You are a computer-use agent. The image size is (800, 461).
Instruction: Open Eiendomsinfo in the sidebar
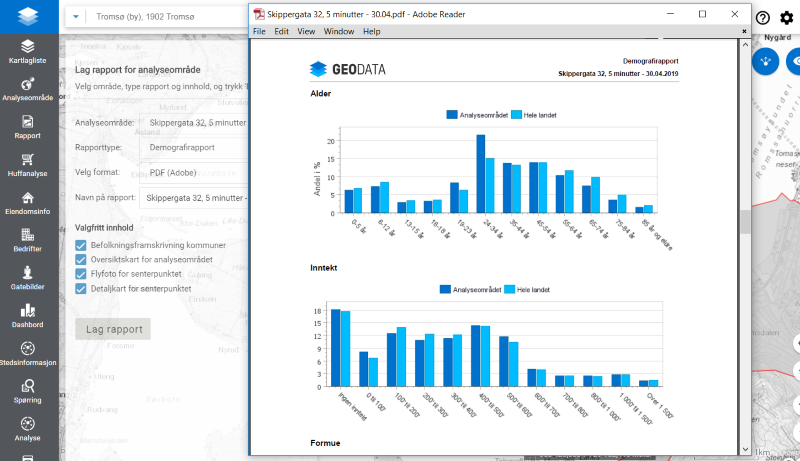[x=27, y=202]
